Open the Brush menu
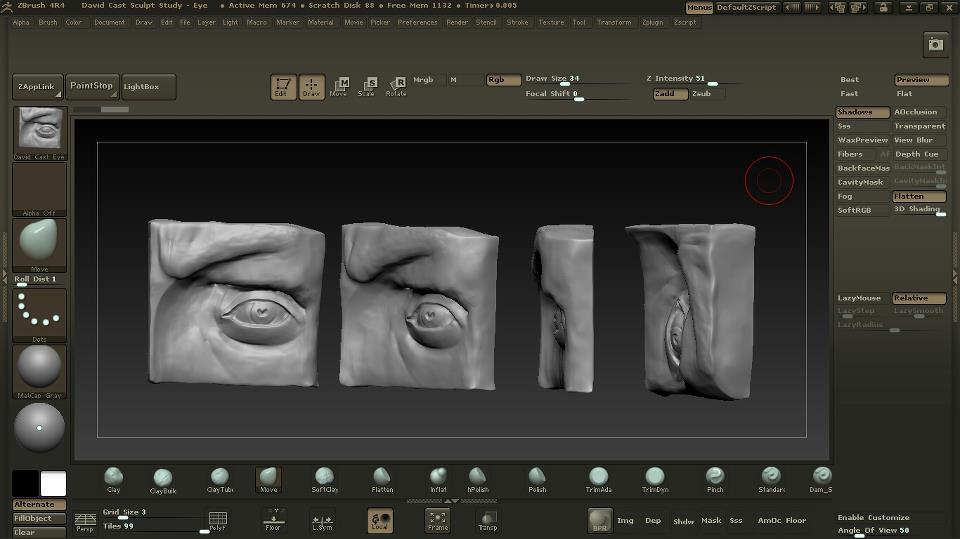The image size is (960, 539). (x=48, y=23)
